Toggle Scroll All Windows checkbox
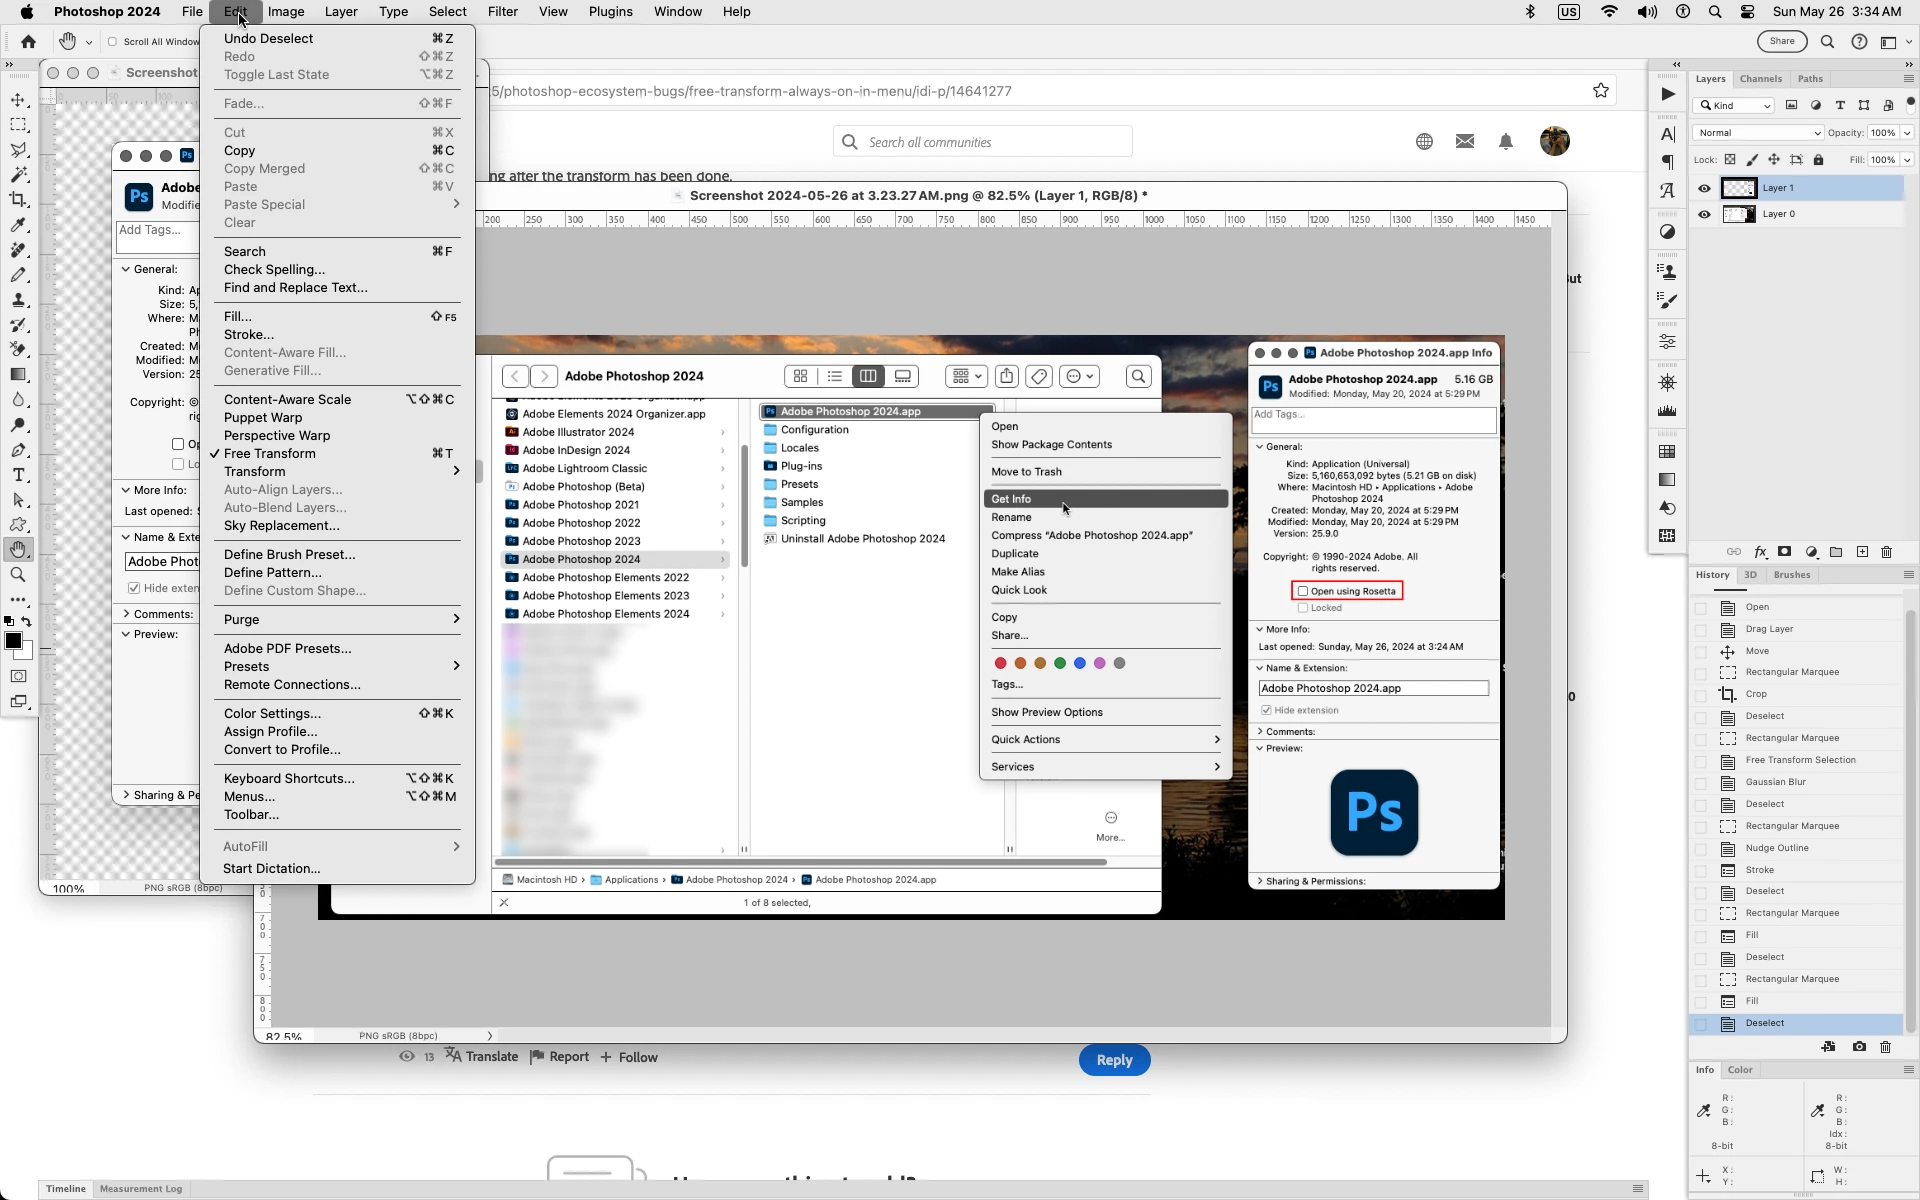1920x1200 pixels. [113, 42]
